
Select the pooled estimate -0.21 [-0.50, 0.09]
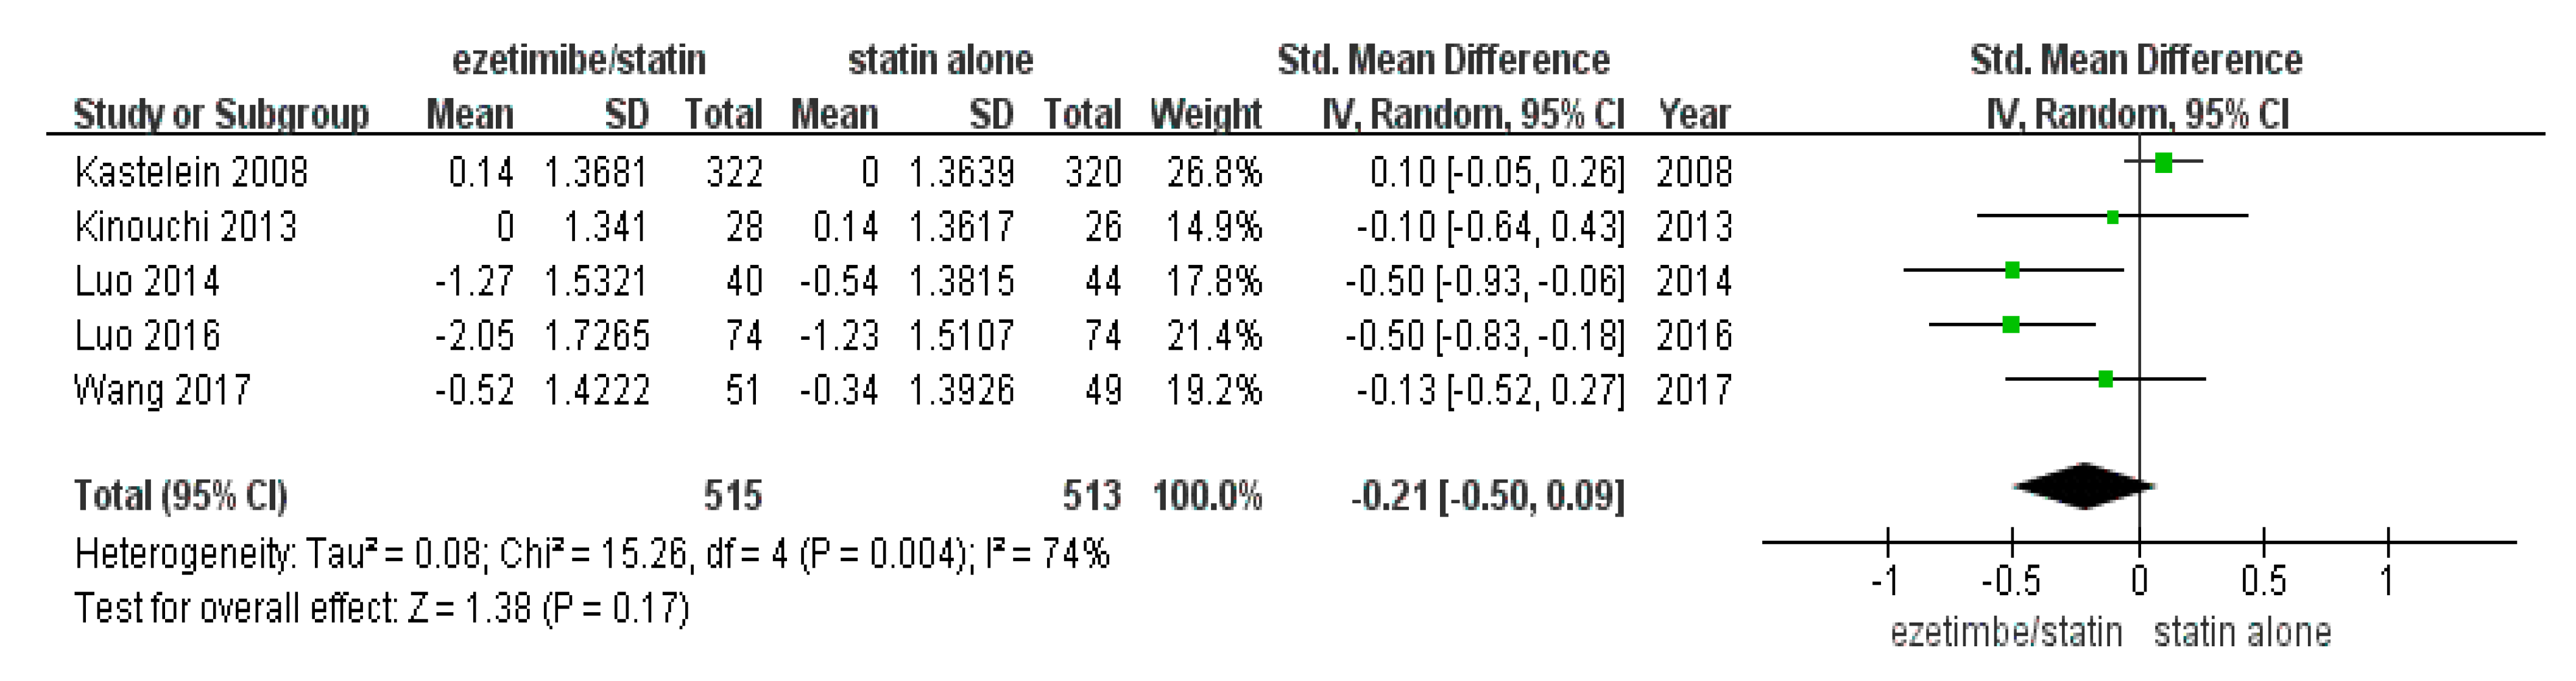[x=1487, y=495]
